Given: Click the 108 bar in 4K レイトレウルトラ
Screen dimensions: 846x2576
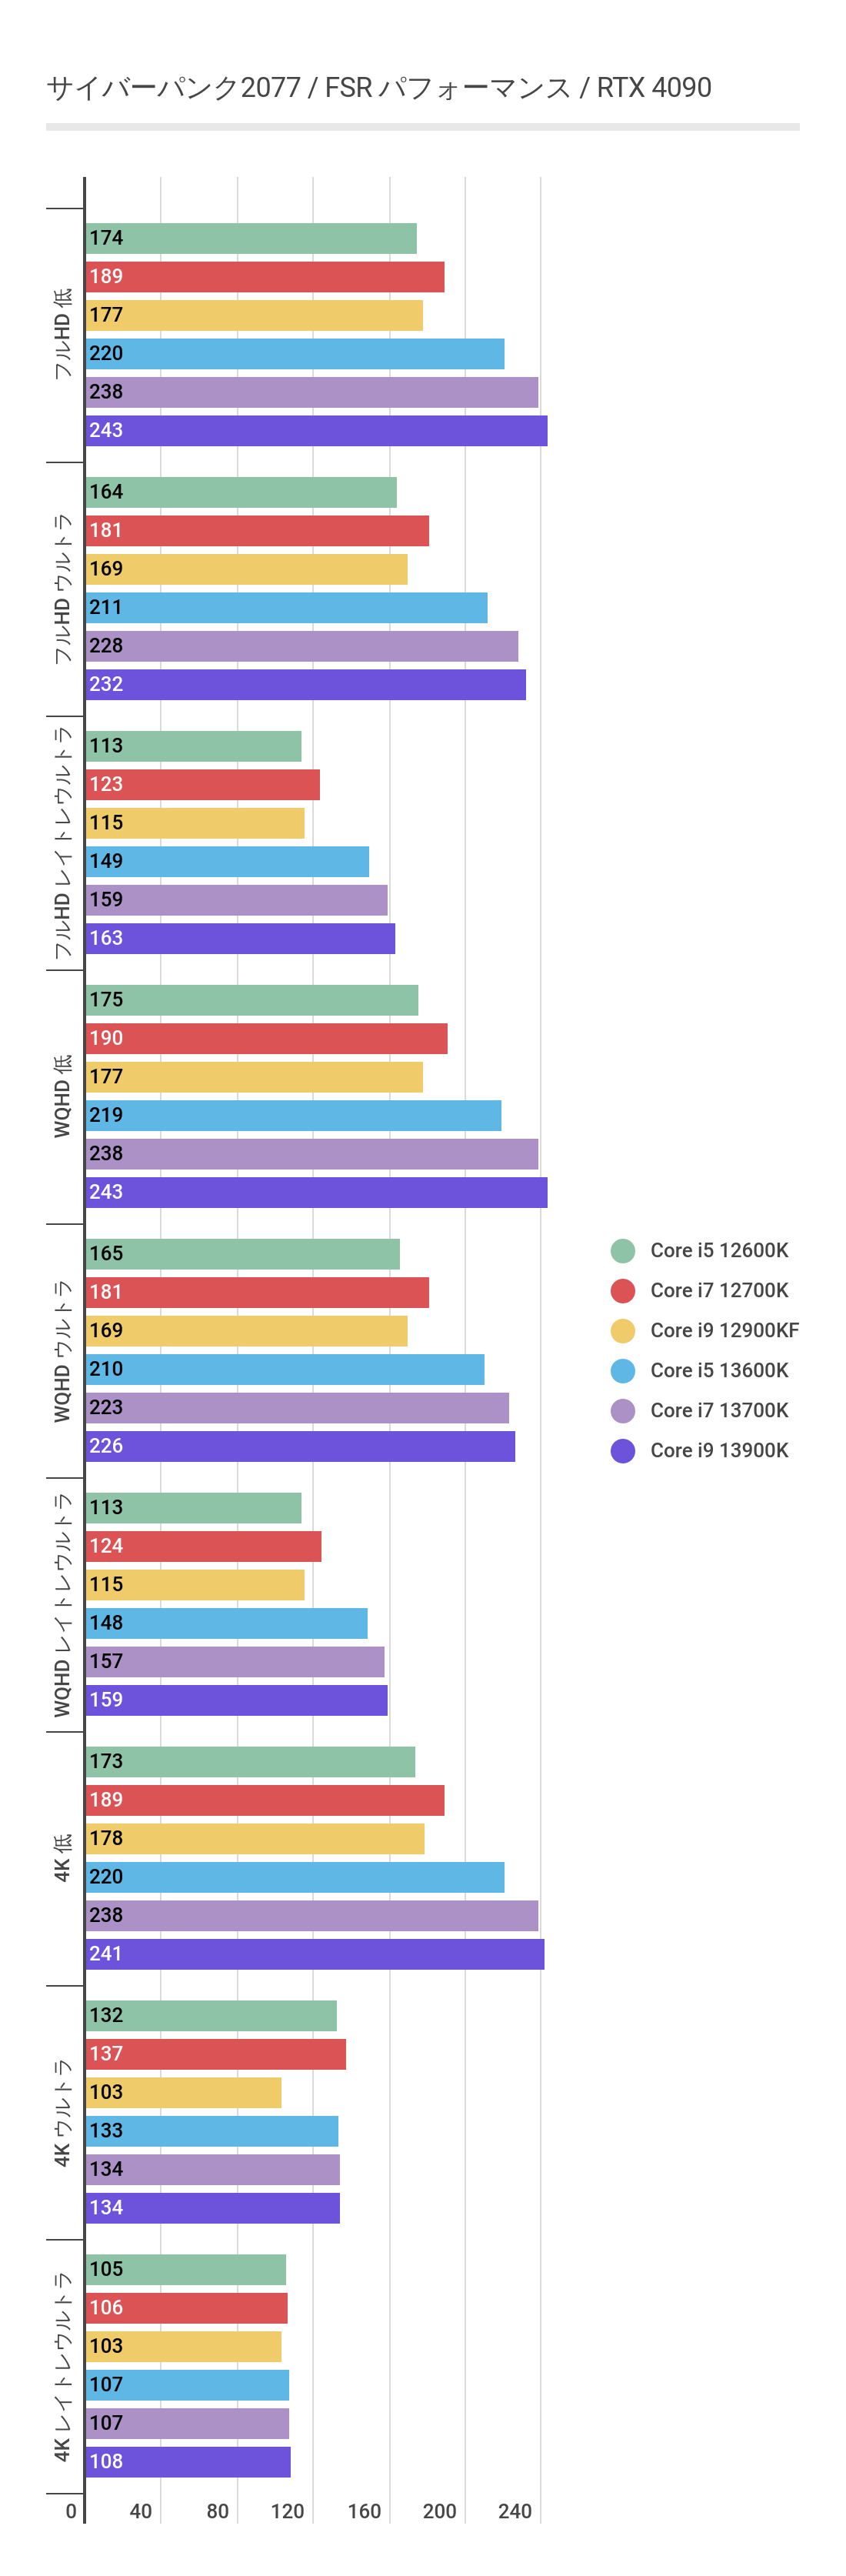Looking at the screenshot, I should click(188, 2461).
